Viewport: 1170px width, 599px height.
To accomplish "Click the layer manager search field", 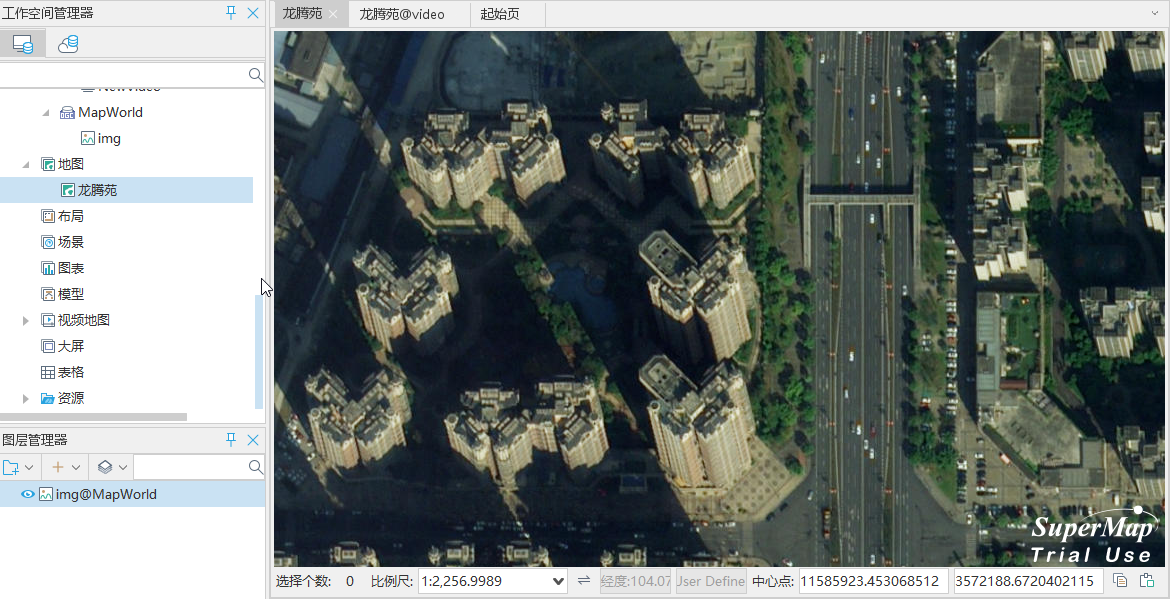I will tap(190, 467).
